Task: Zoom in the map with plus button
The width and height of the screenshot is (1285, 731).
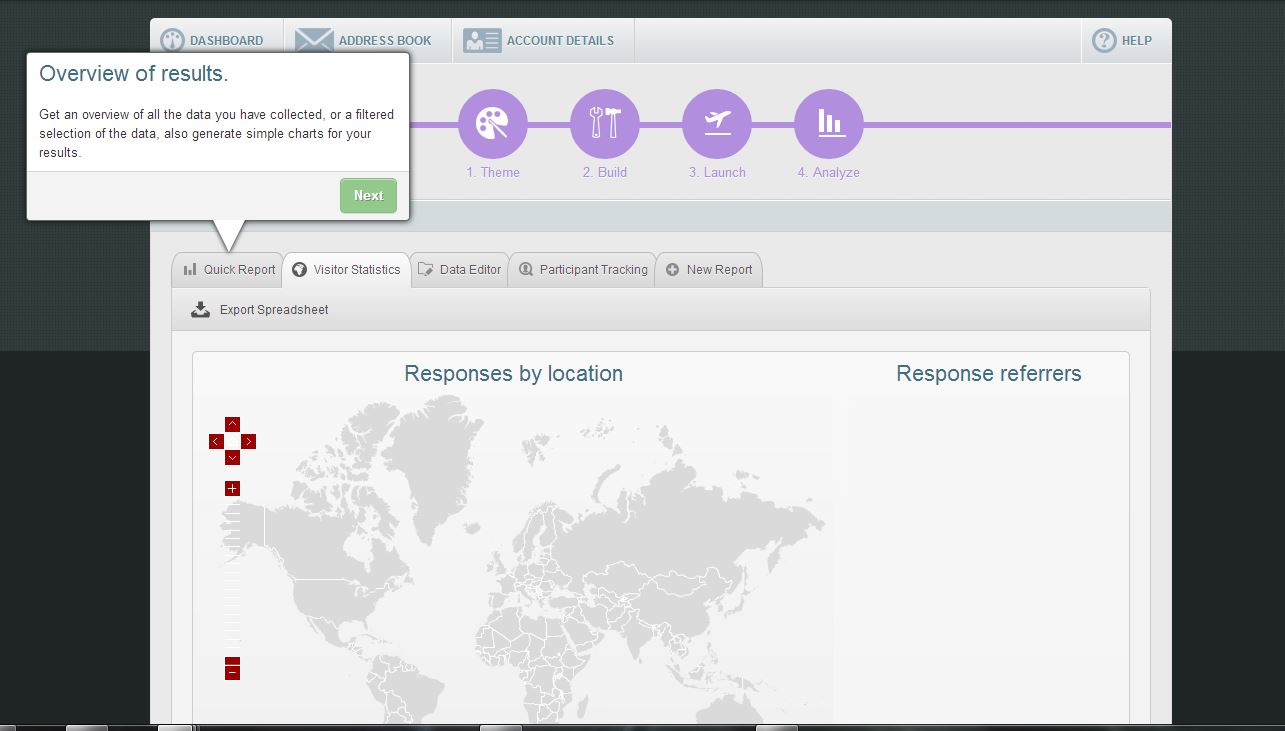Action: (232, 489)
